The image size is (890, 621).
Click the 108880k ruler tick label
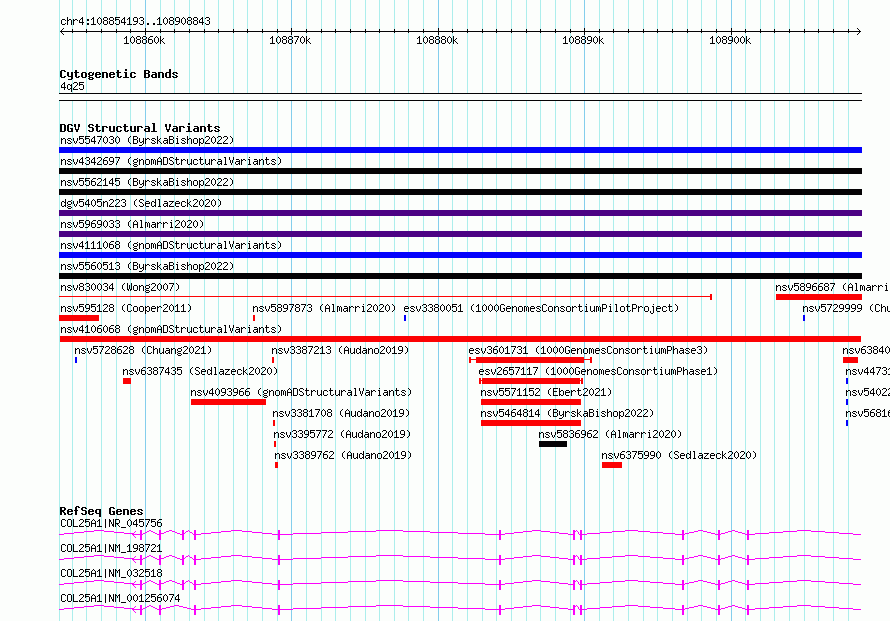[437, 41]
